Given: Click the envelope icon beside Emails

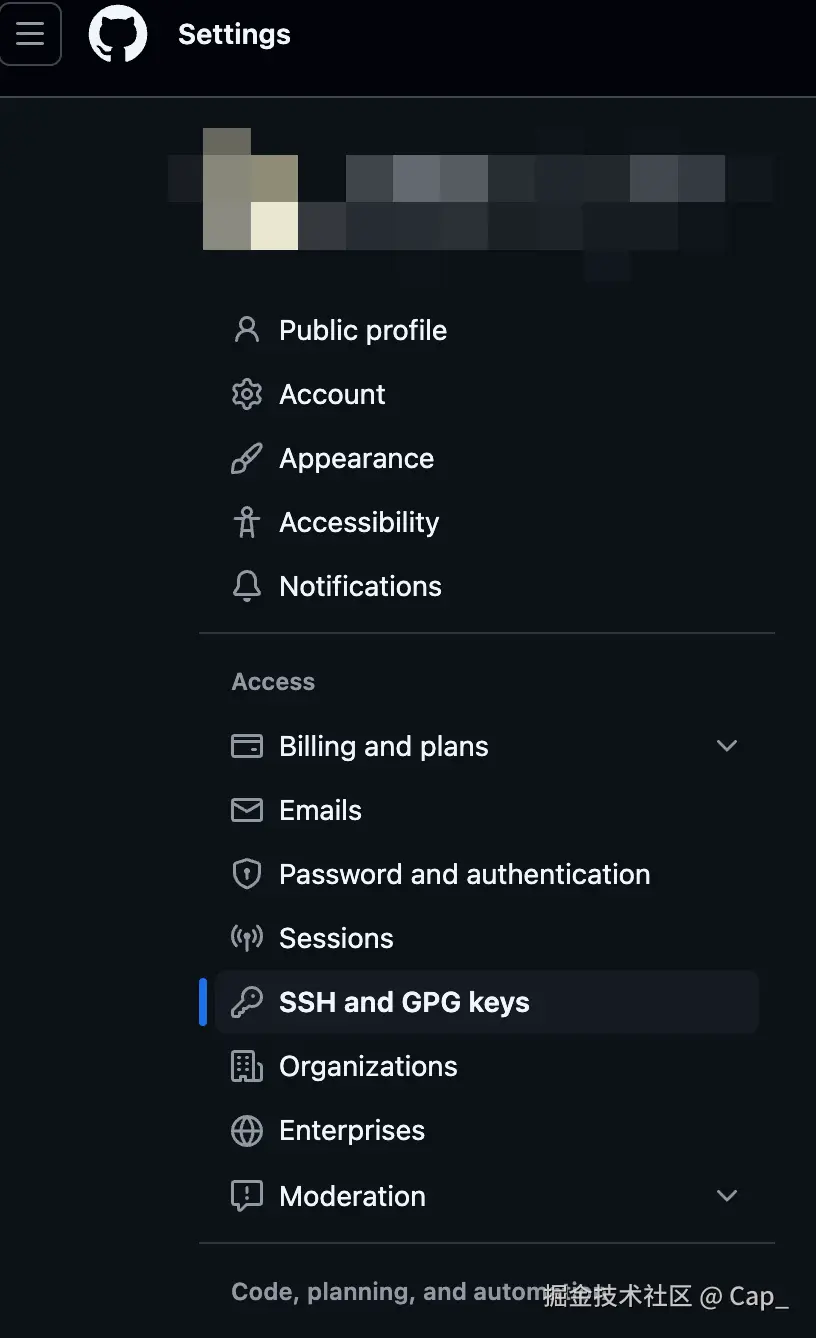Looking at the screenshot, I should pyautogui.click(x=246, y=810).
